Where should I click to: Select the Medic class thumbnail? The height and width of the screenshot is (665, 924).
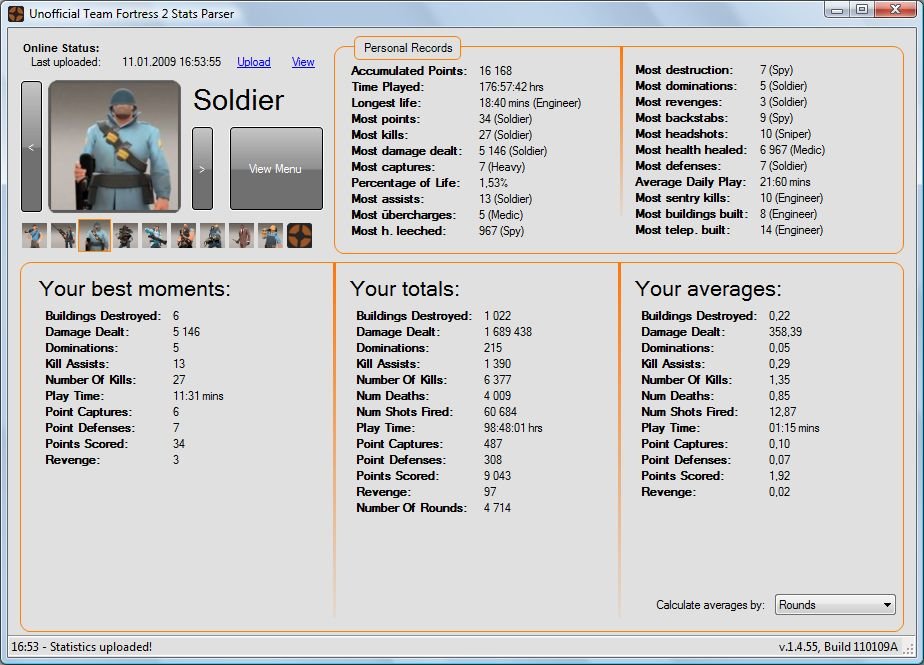(x=155, y=236)
